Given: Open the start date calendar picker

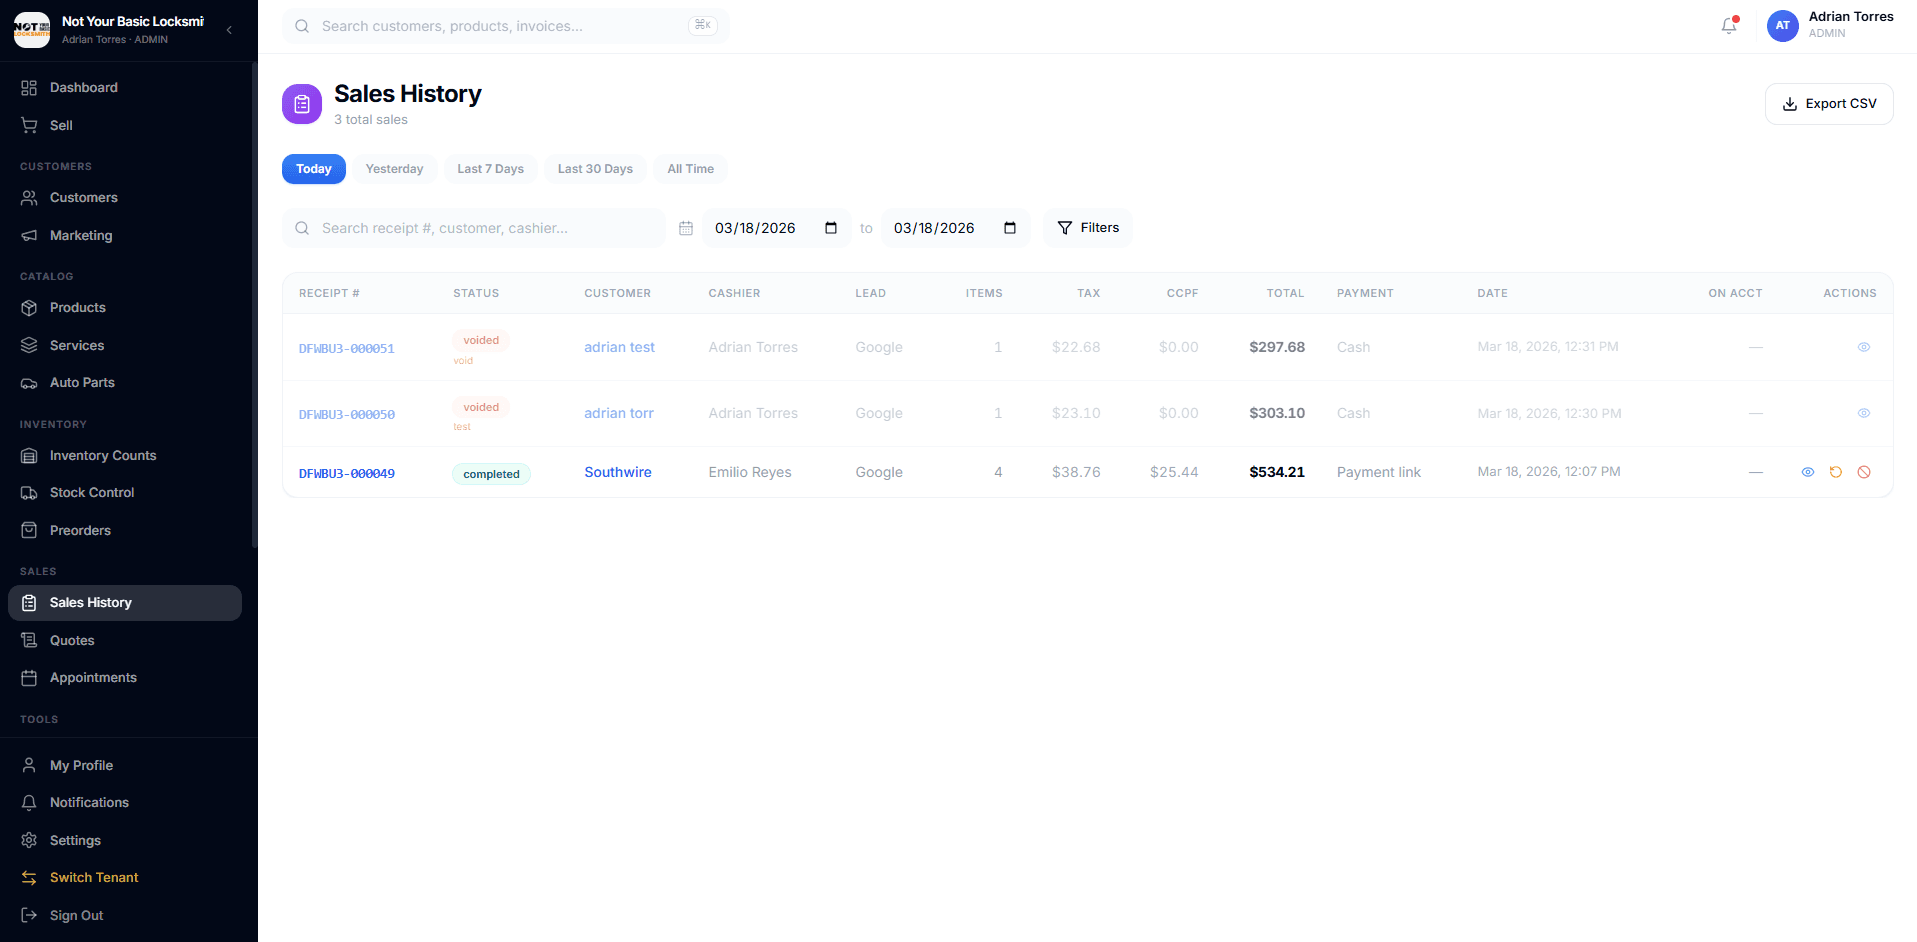Looking at the screenshot, I should pyautogui.click(x=830, y=228).
